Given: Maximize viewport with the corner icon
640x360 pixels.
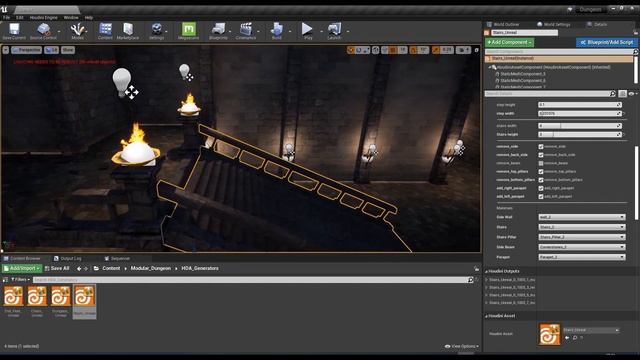Looking at the screenshot, I should 476,50.
